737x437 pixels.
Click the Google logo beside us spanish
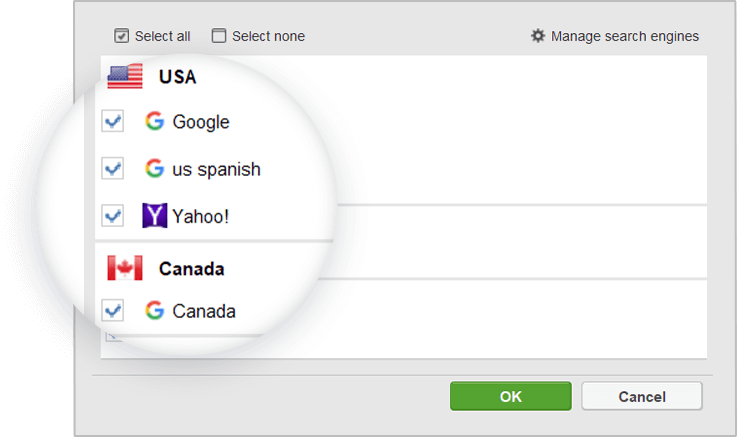click(155, 168)
